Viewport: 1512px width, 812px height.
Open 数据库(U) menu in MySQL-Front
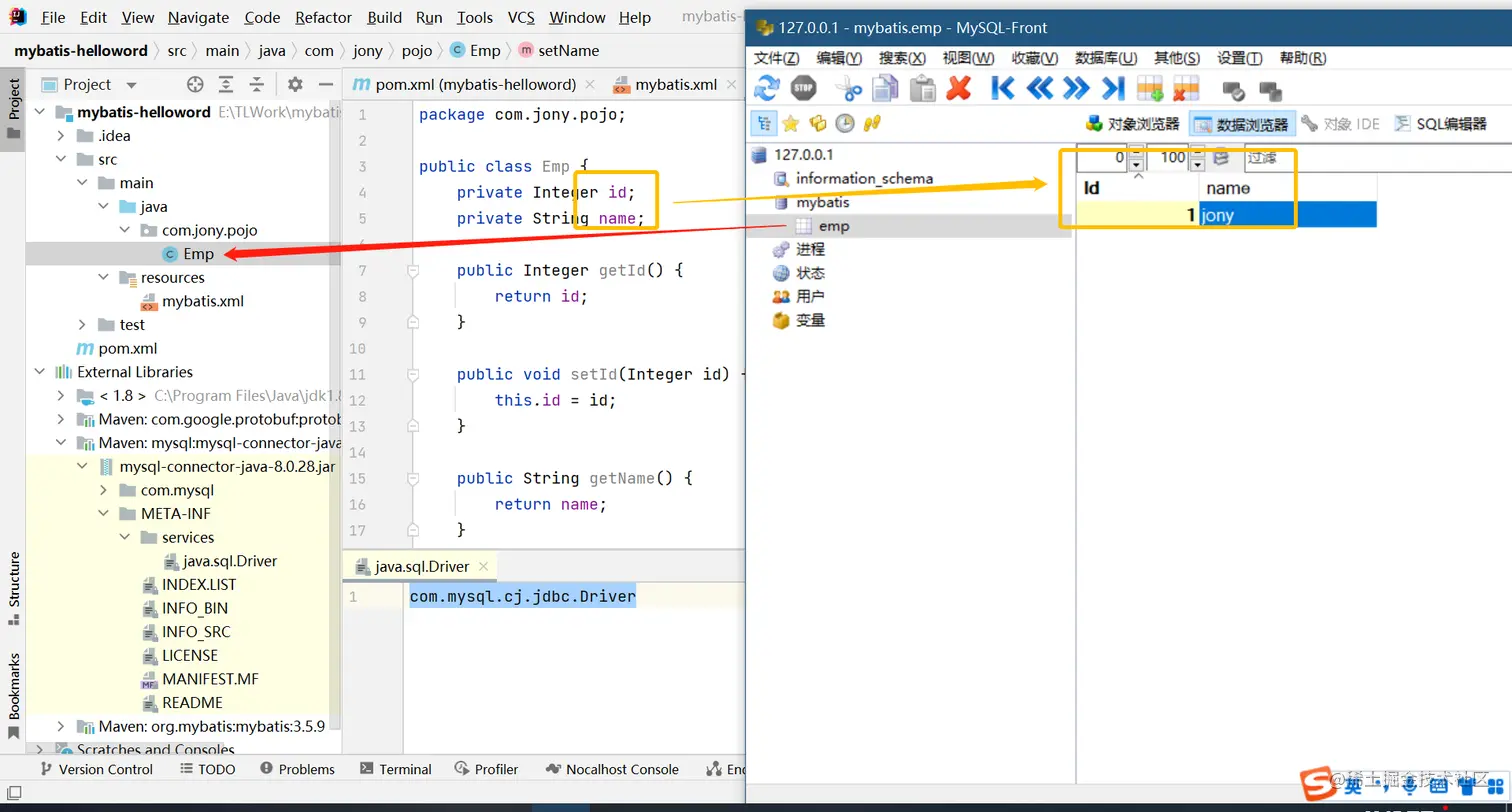[x=1106, y=58]
